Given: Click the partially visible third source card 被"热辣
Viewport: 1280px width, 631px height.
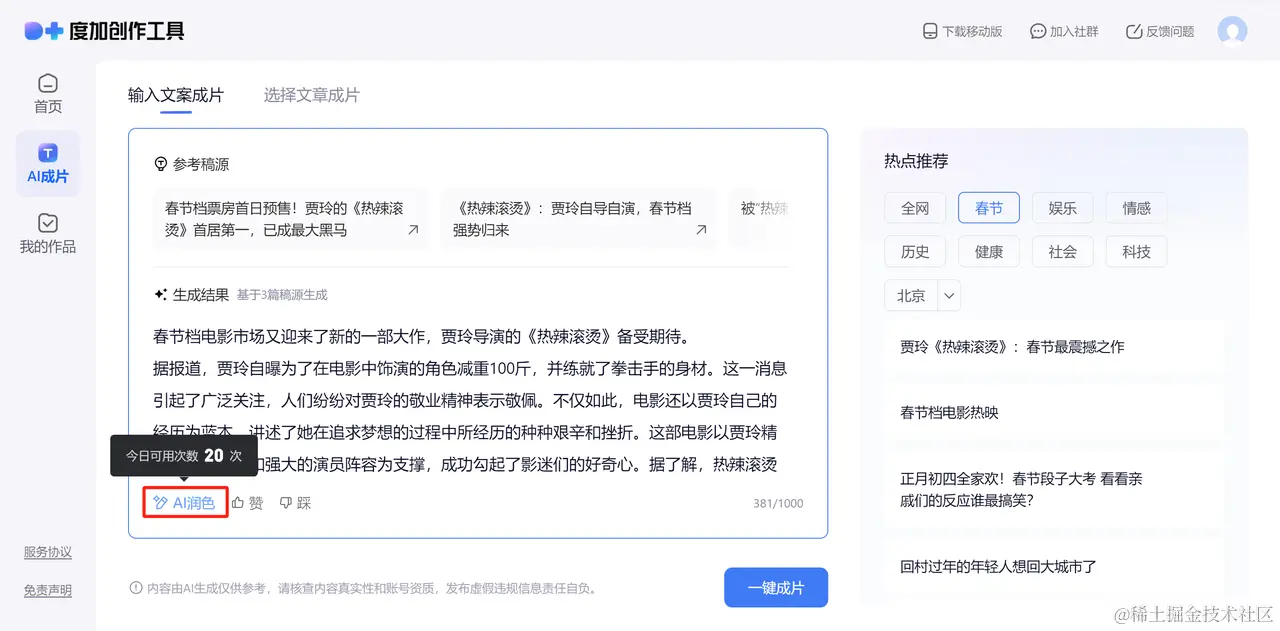Looking at the screenshot, I should coord(762,219).
